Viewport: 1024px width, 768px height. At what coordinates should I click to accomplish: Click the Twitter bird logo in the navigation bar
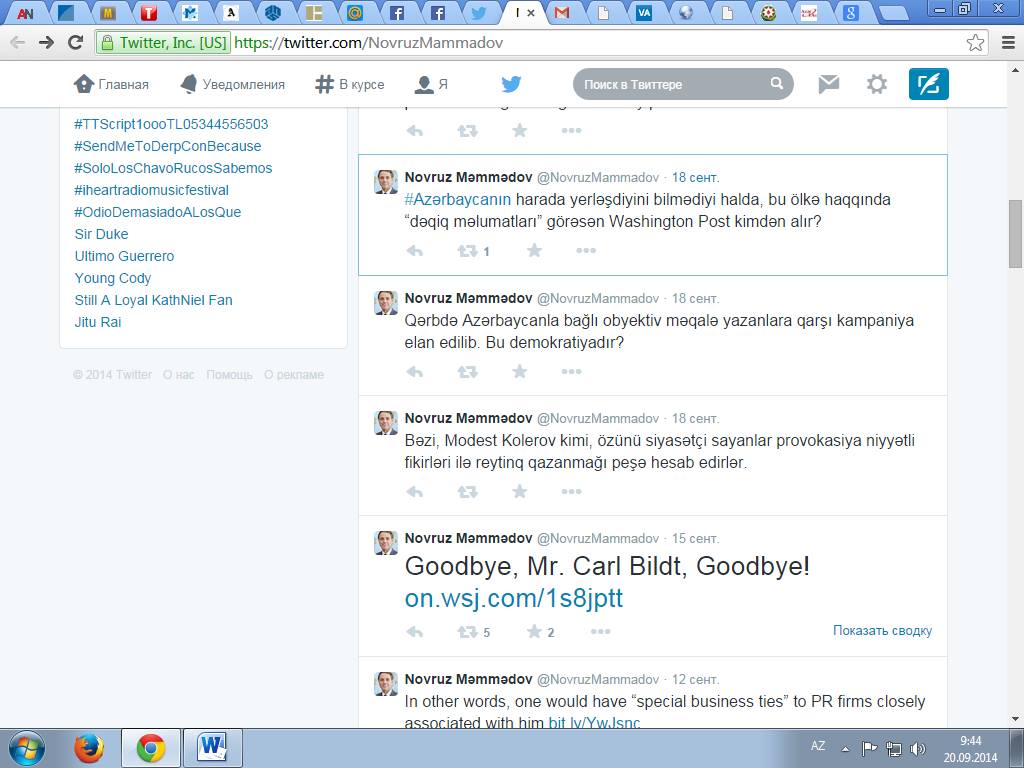pos(511,84)
